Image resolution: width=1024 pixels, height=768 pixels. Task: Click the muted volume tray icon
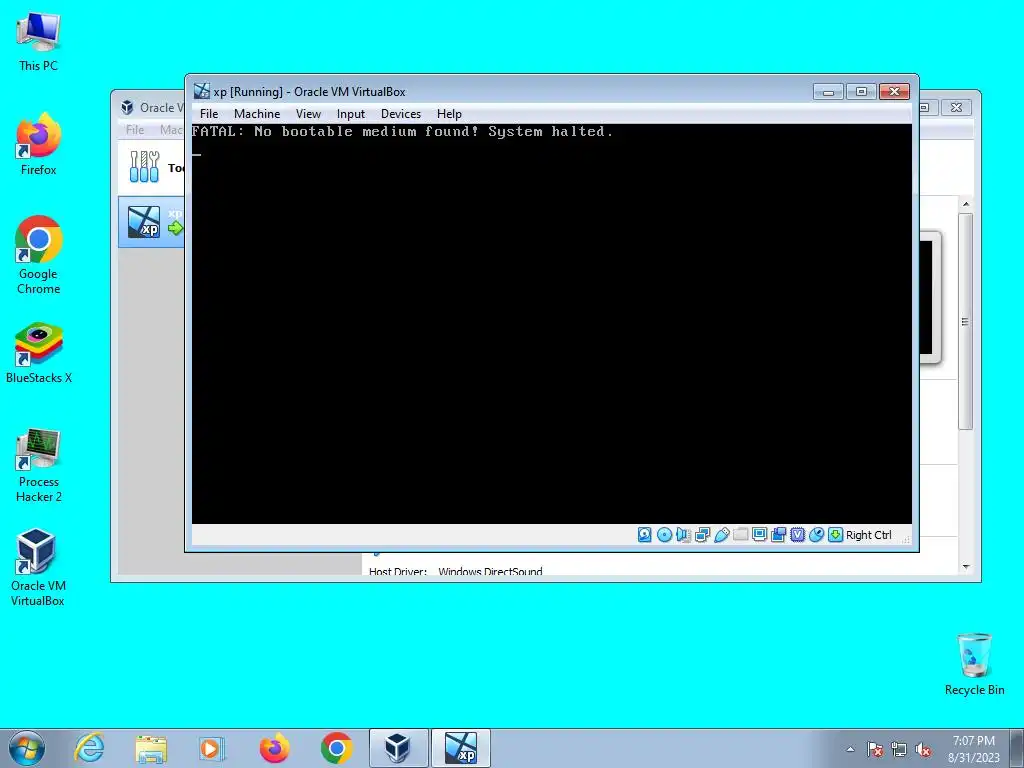923,749
